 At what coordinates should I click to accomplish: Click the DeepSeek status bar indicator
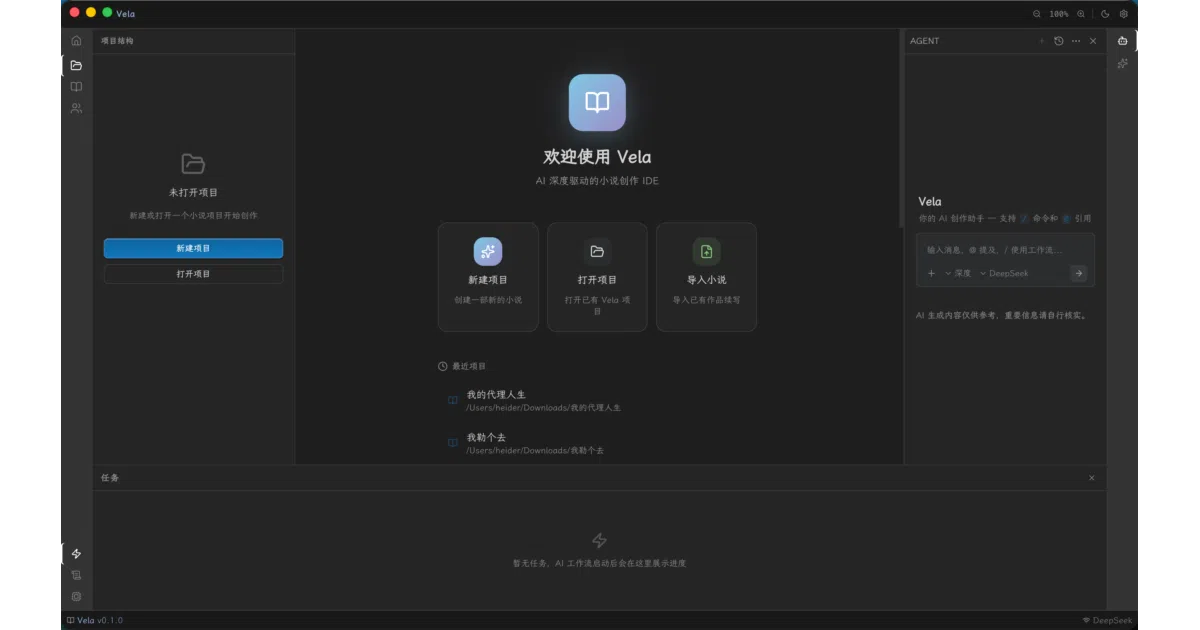click(1108, 620)
